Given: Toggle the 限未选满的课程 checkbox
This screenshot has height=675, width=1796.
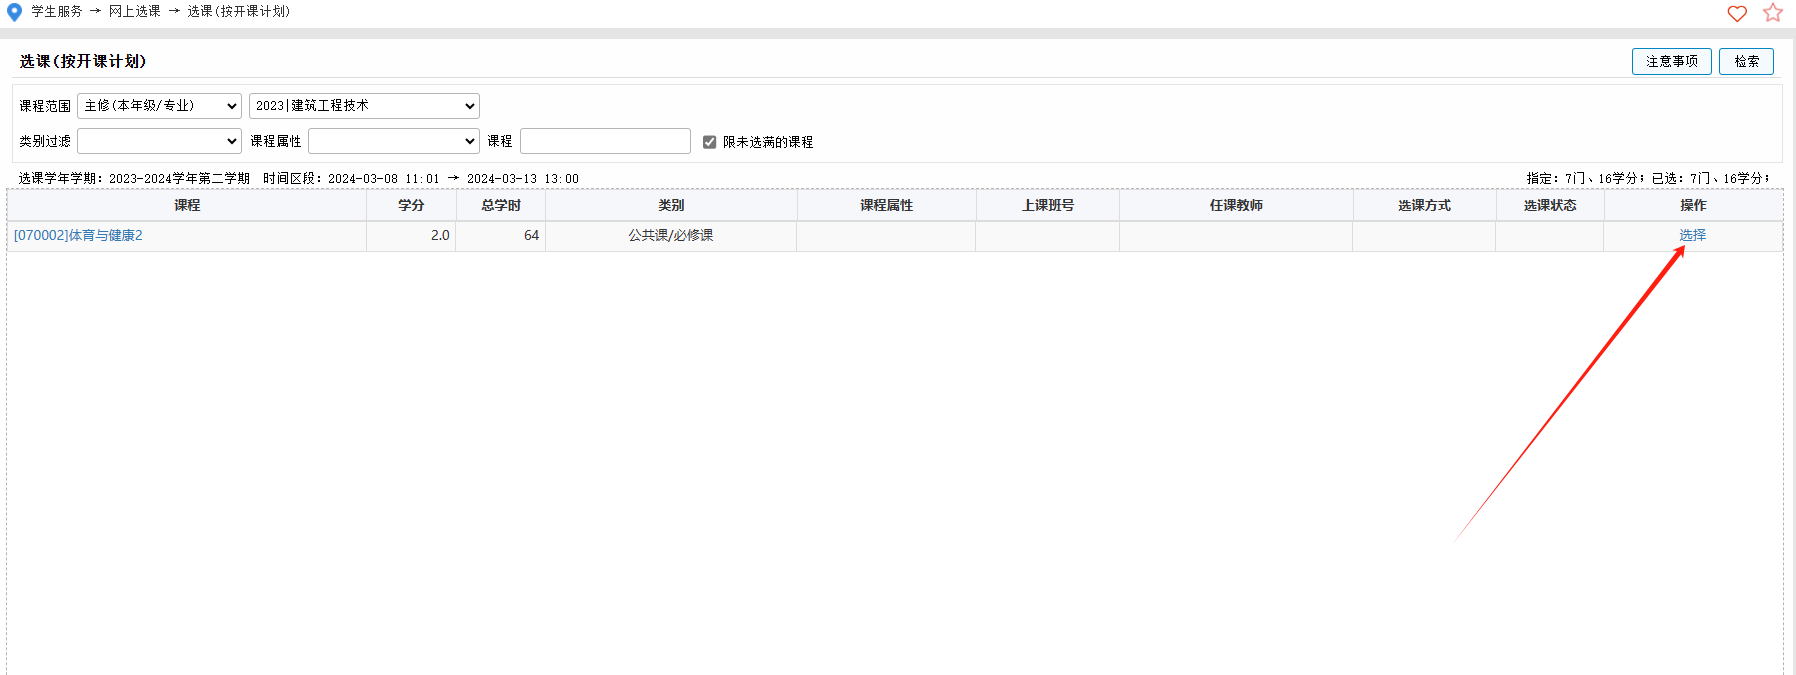Looking at the screenshot, I should (x=709, y=142).
